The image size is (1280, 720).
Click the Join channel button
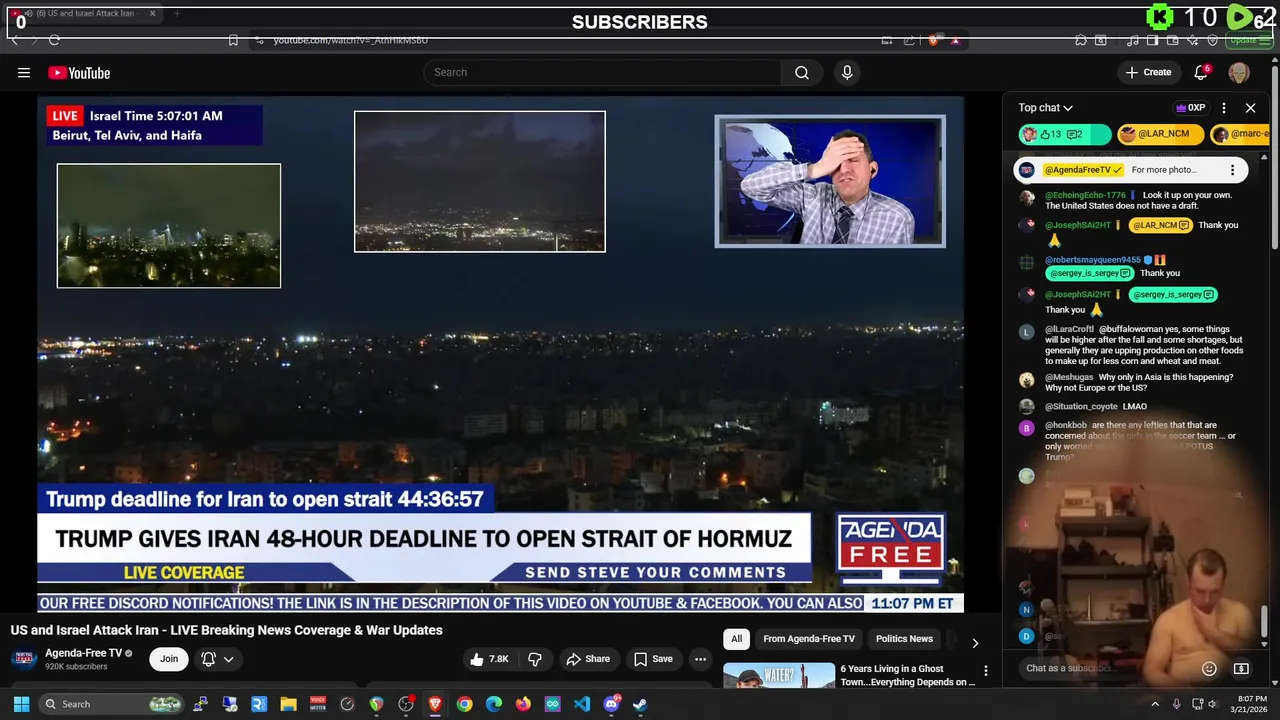pos(169,659)
